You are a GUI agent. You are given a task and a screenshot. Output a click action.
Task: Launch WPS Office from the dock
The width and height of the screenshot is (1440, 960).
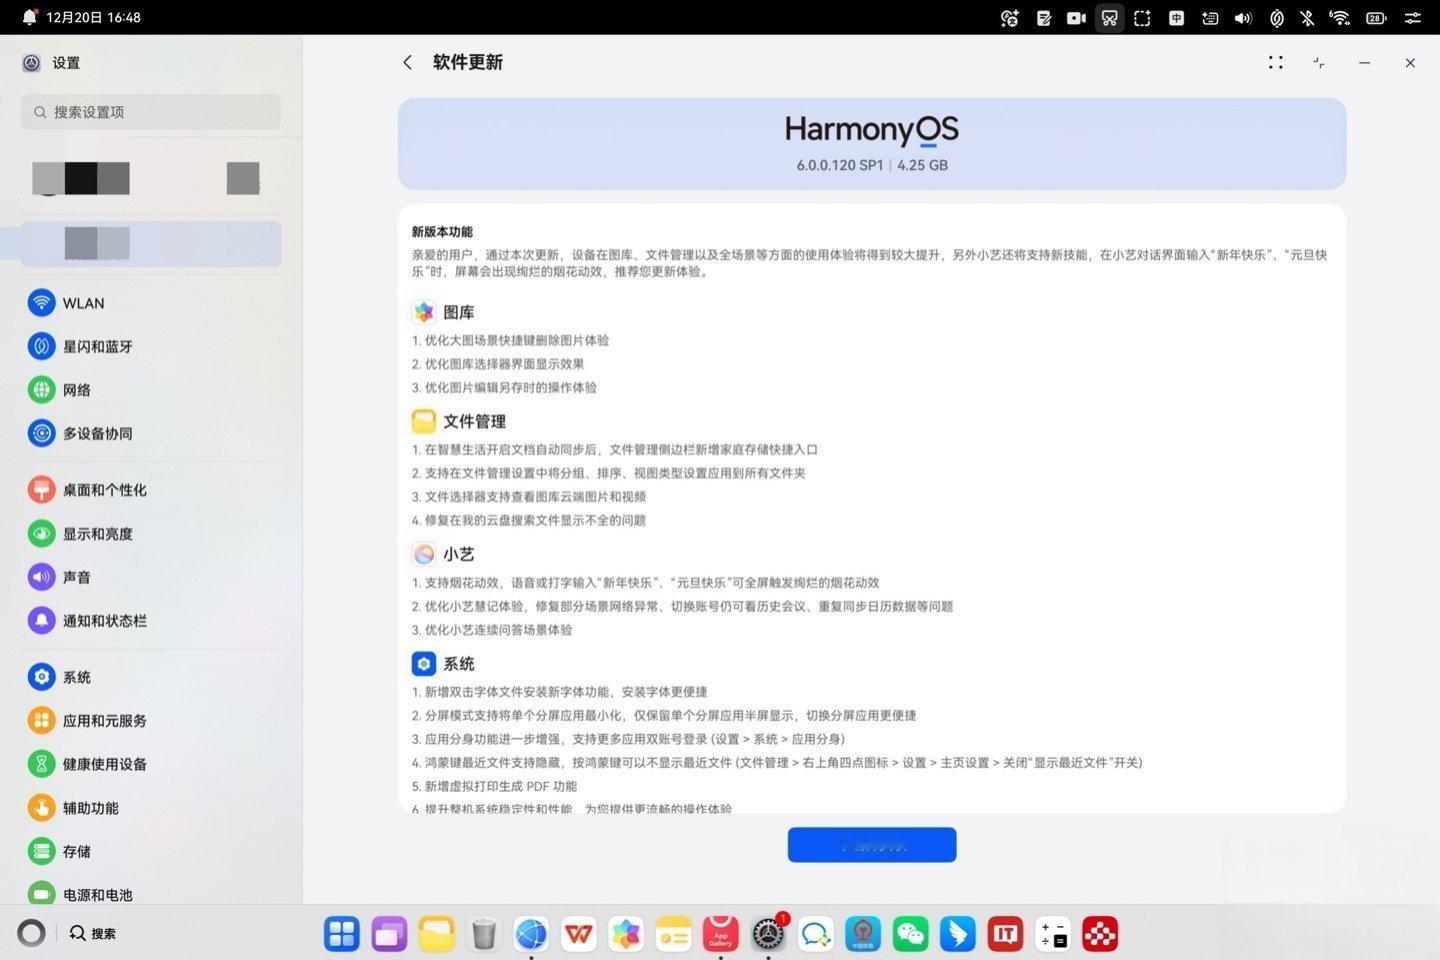coord(578,934)
